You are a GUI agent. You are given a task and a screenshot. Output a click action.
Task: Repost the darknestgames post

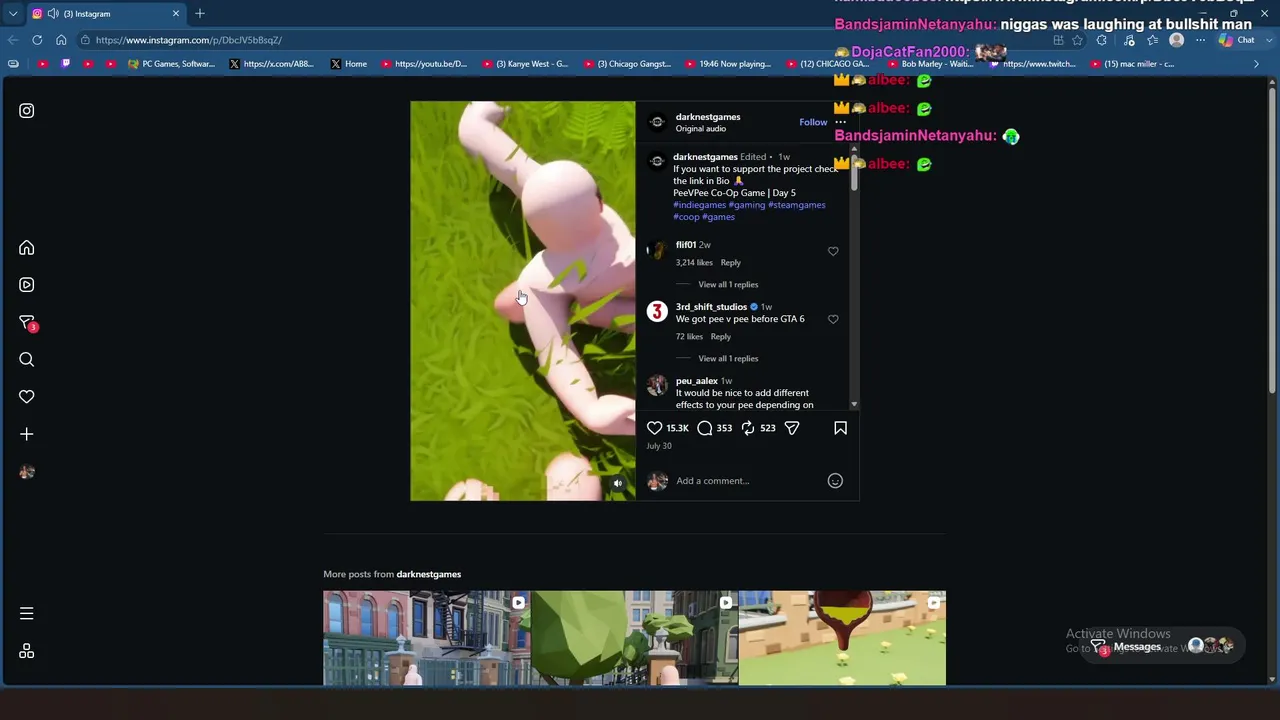(x=748, y=428)
